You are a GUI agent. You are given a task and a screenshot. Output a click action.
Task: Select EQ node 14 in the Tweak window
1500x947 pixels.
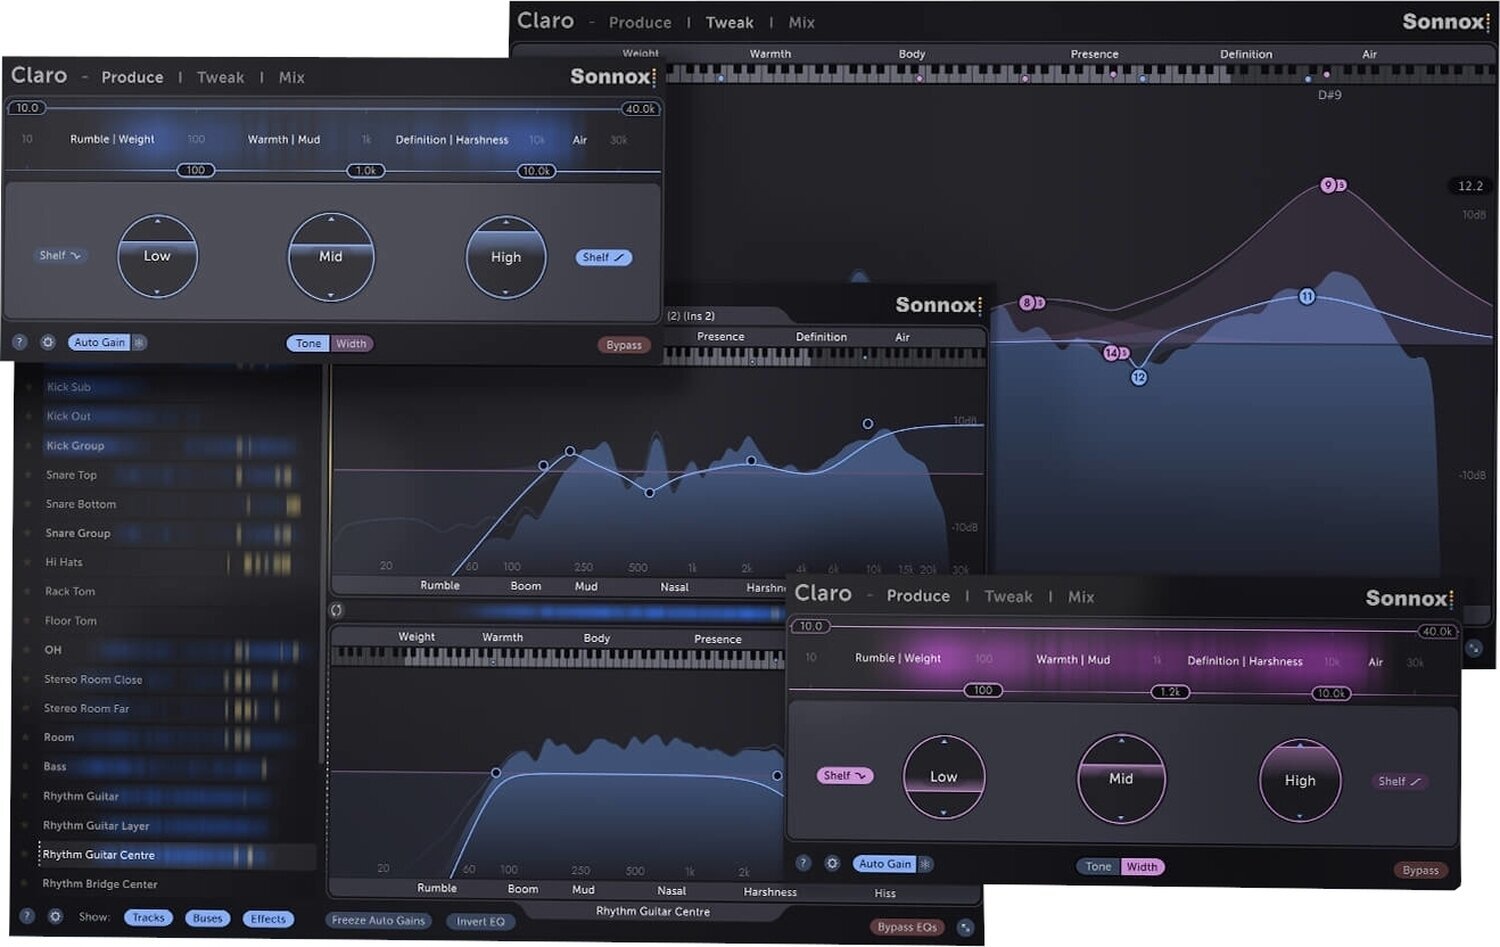point(1111,353)
